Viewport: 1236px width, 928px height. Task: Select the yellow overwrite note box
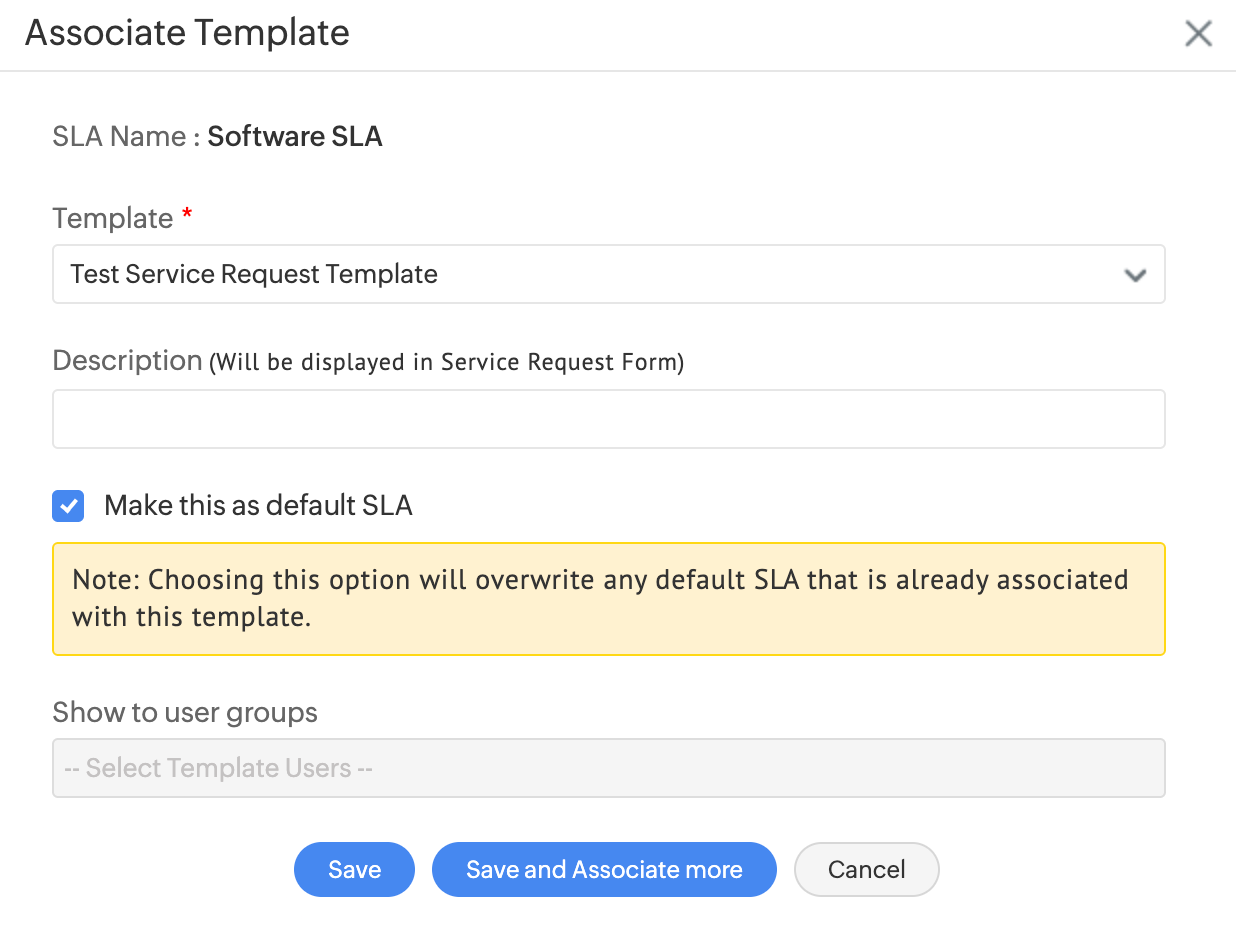(x=608, y=599)
